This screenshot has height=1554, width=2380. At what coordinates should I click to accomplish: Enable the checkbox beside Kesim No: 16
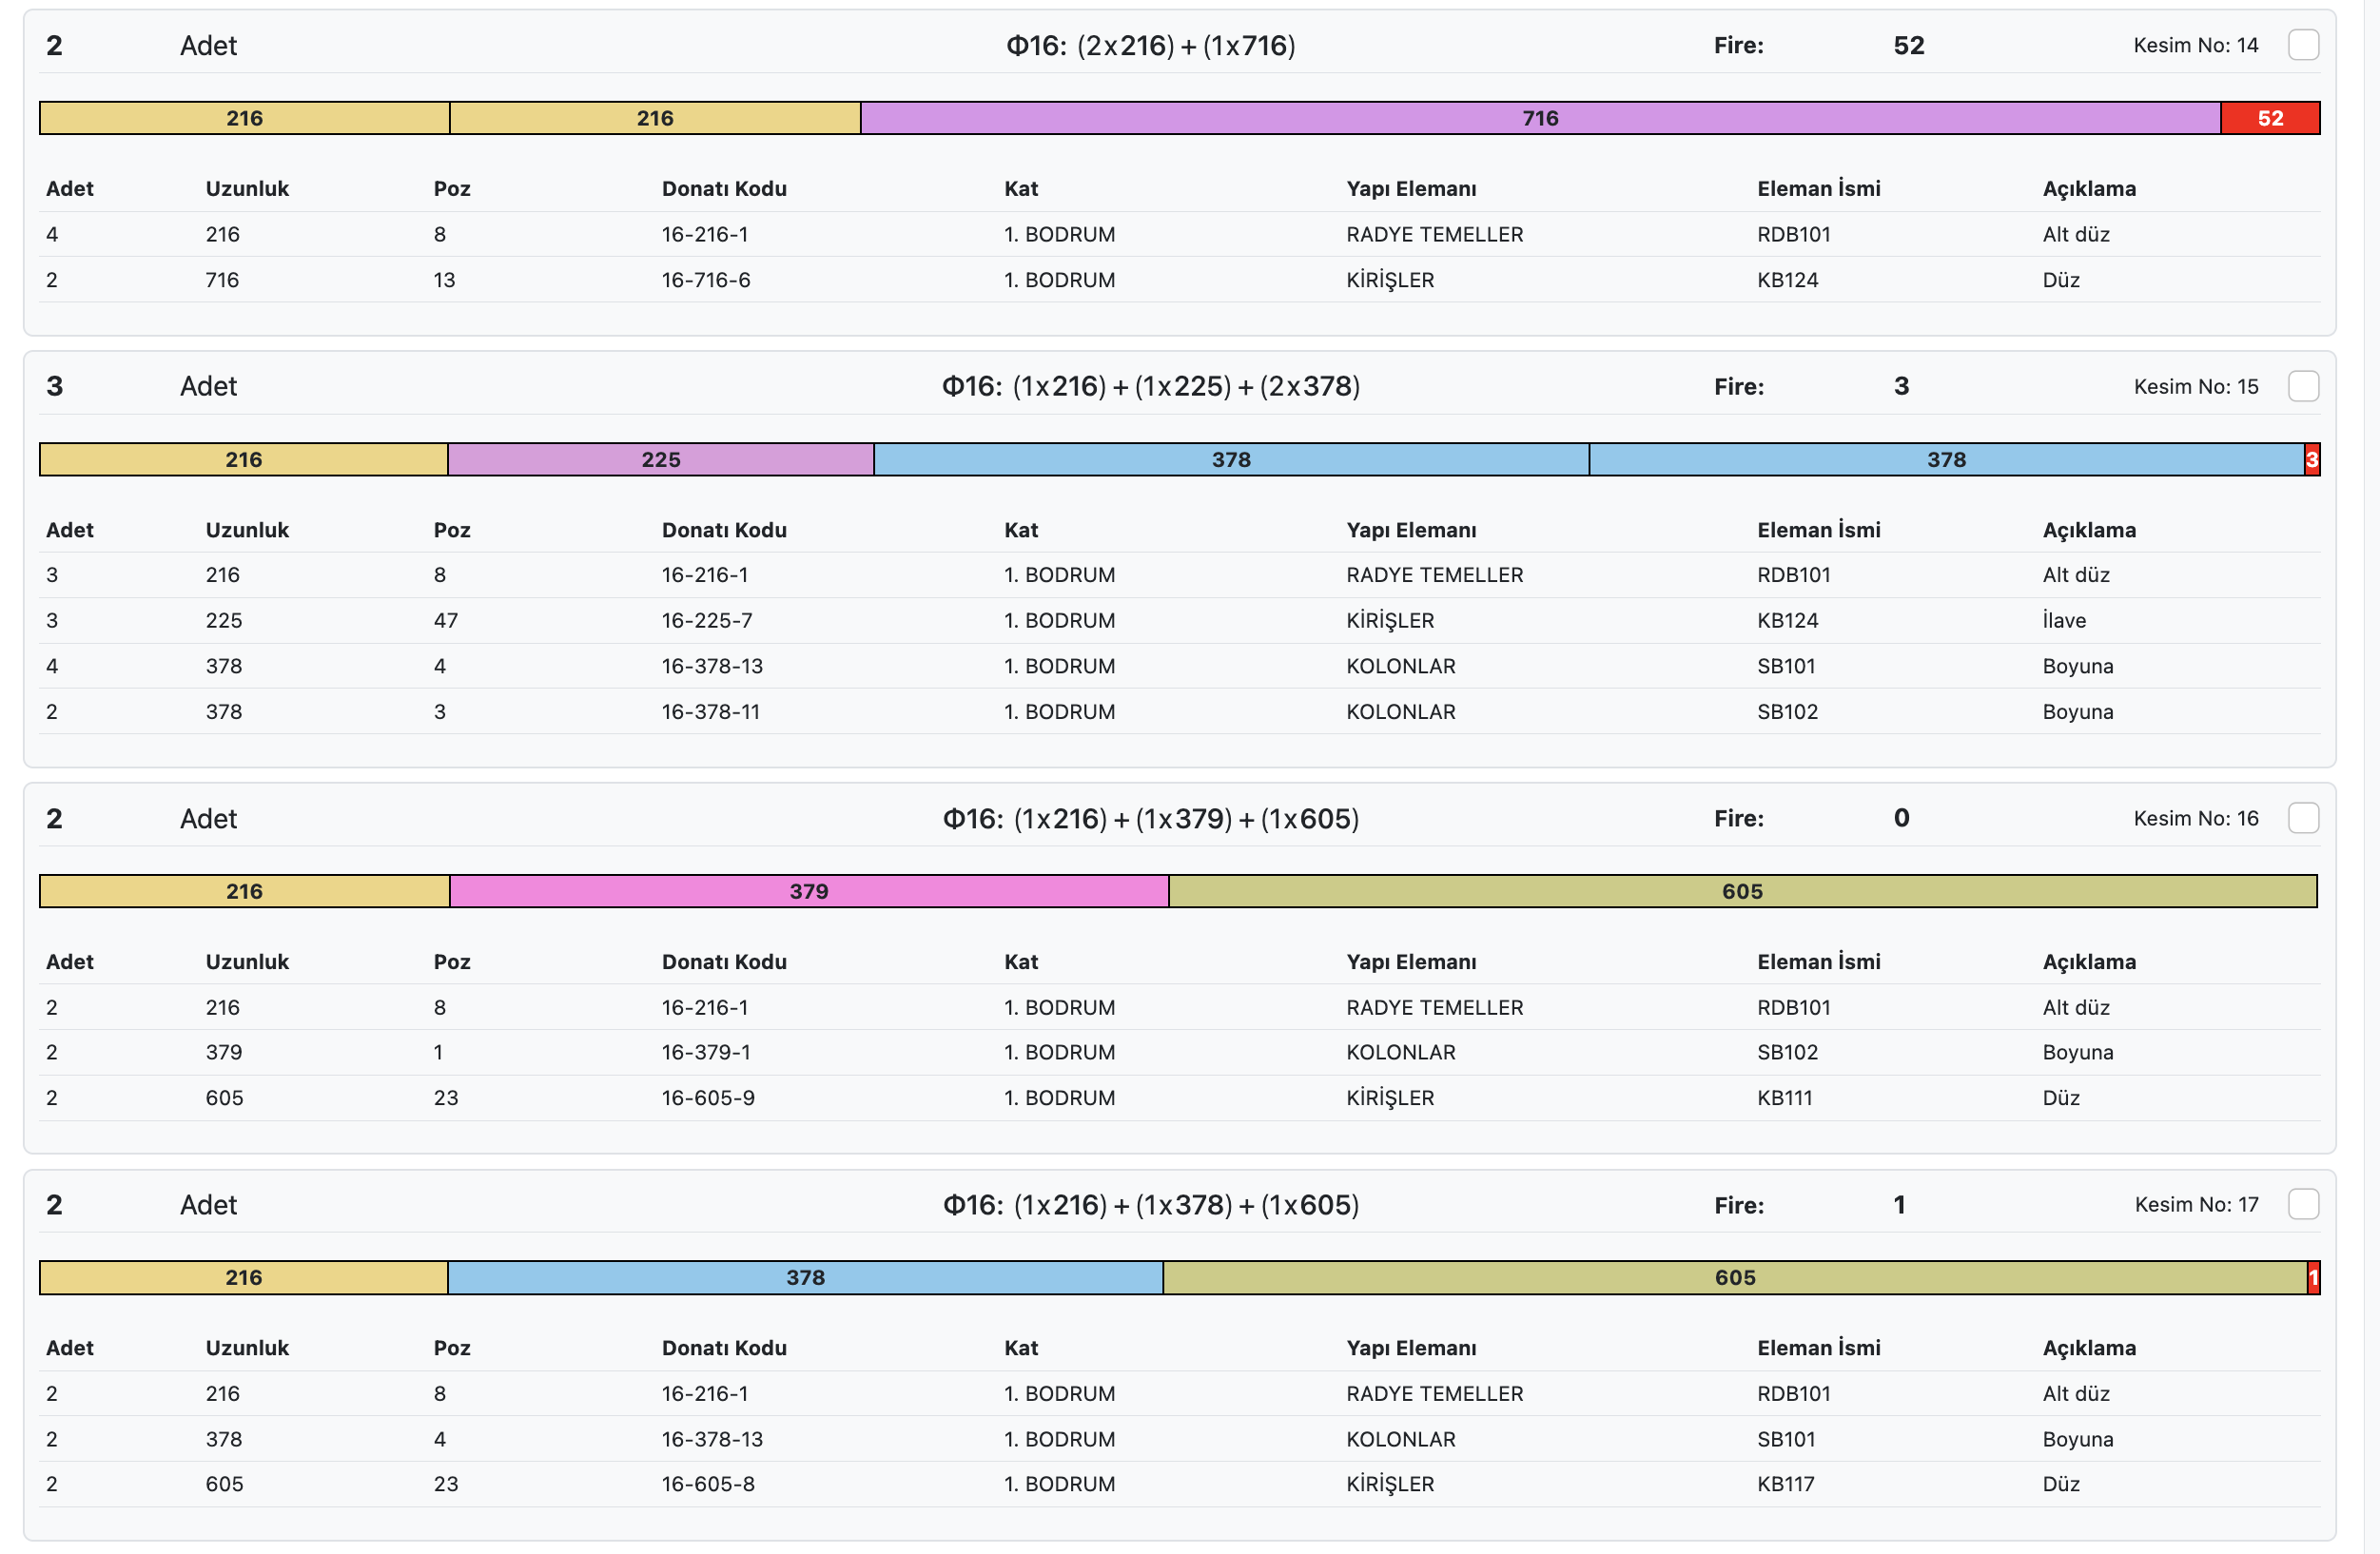coord(2303,818)
